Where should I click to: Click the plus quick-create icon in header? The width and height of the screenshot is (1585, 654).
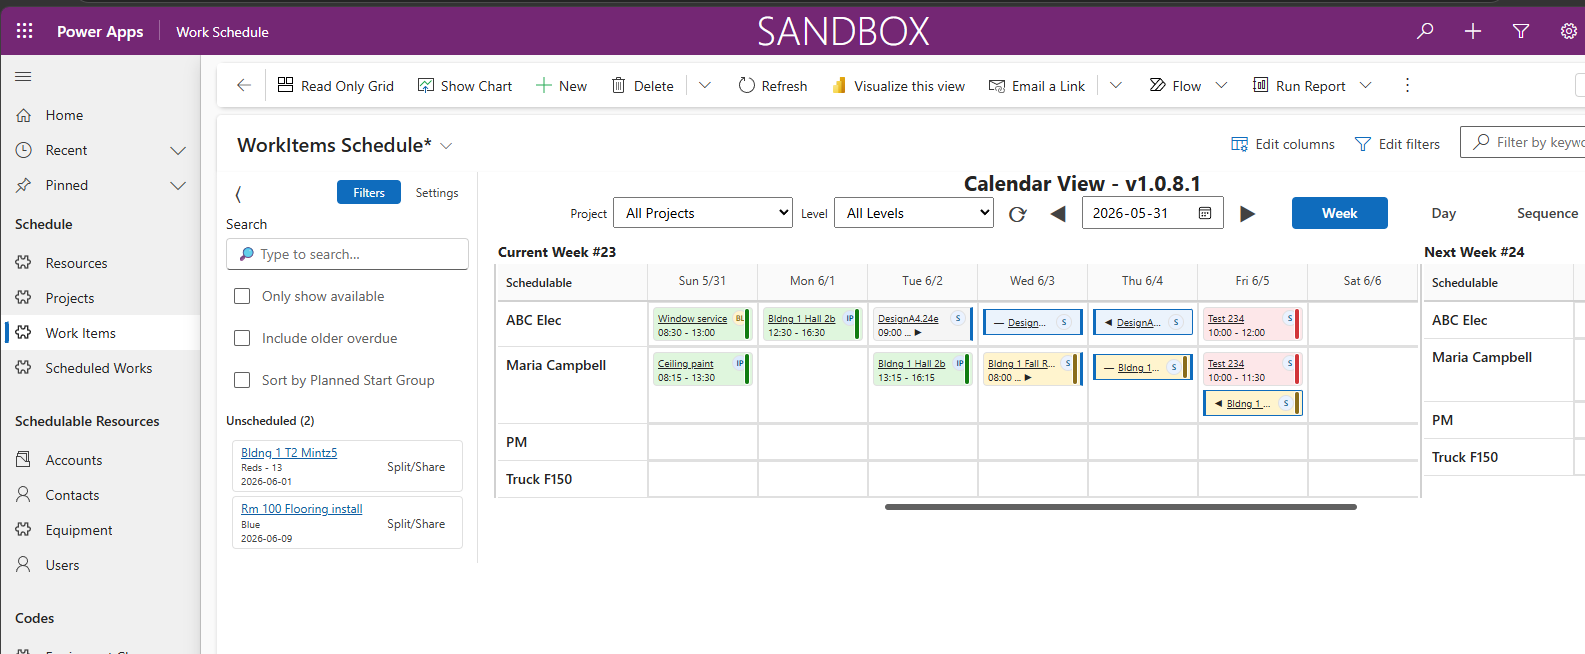coord(1473,31)
